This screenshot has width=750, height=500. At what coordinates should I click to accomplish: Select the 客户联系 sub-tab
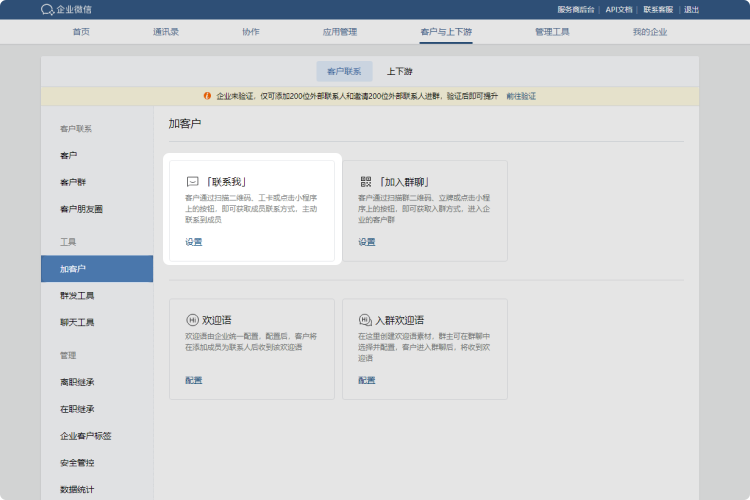click(345, 72)
